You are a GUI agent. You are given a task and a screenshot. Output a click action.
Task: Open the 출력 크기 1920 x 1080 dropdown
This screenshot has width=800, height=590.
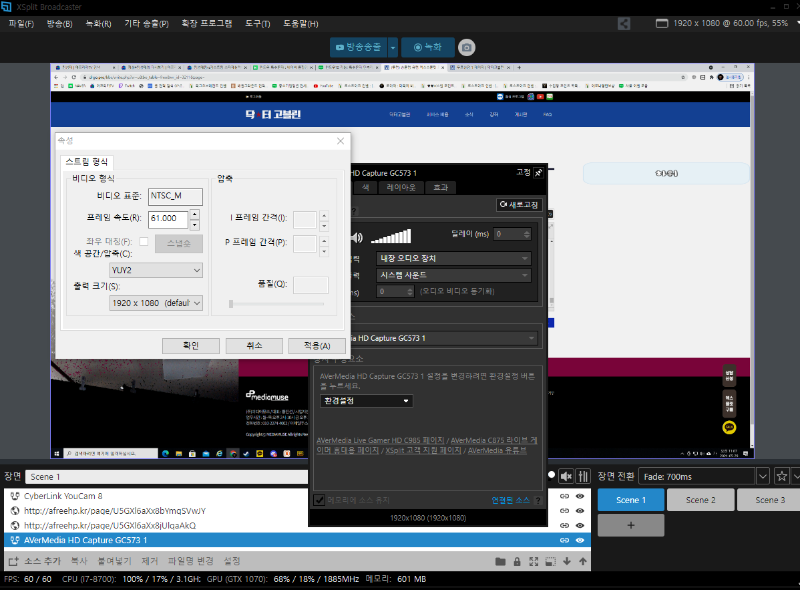click(x=156, y=303)
